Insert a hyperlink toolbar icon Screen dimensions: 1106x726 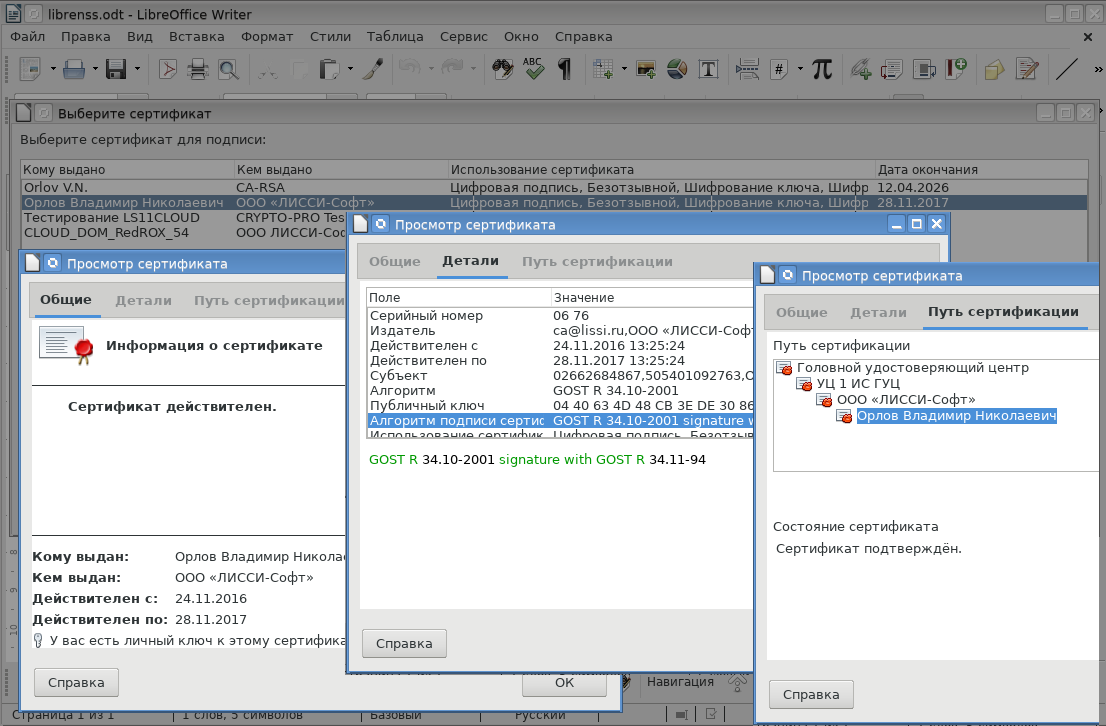coord(861,69)
